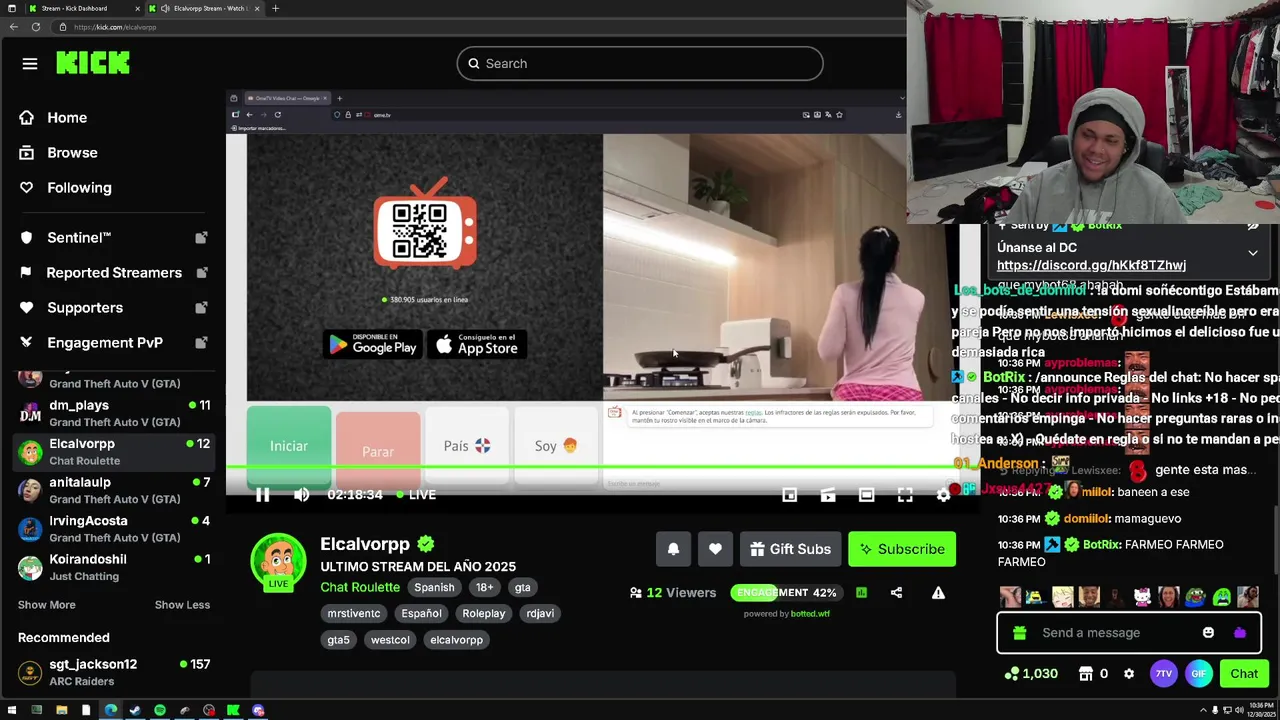Open channel points balance 1,030

(1031, 674)
